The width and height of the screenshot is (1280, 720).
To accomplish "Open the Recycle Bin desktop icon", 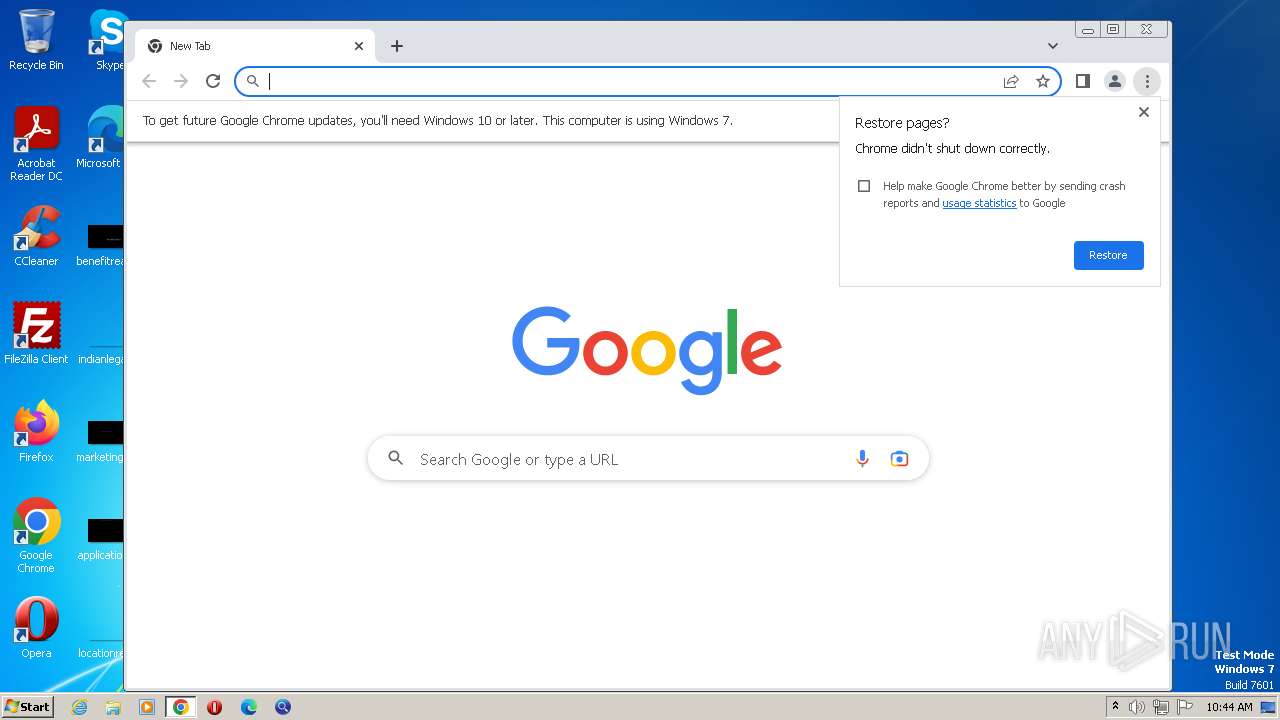I will coord(36,40).
